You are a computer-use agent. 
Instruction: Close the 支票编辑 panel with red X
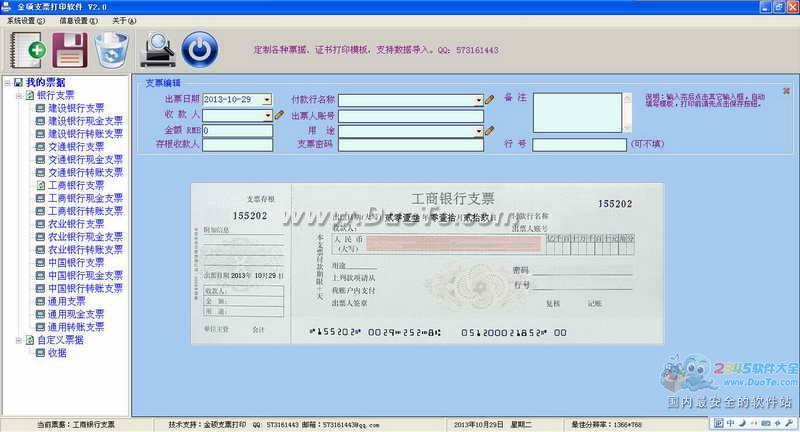click(x=786, y=91)
